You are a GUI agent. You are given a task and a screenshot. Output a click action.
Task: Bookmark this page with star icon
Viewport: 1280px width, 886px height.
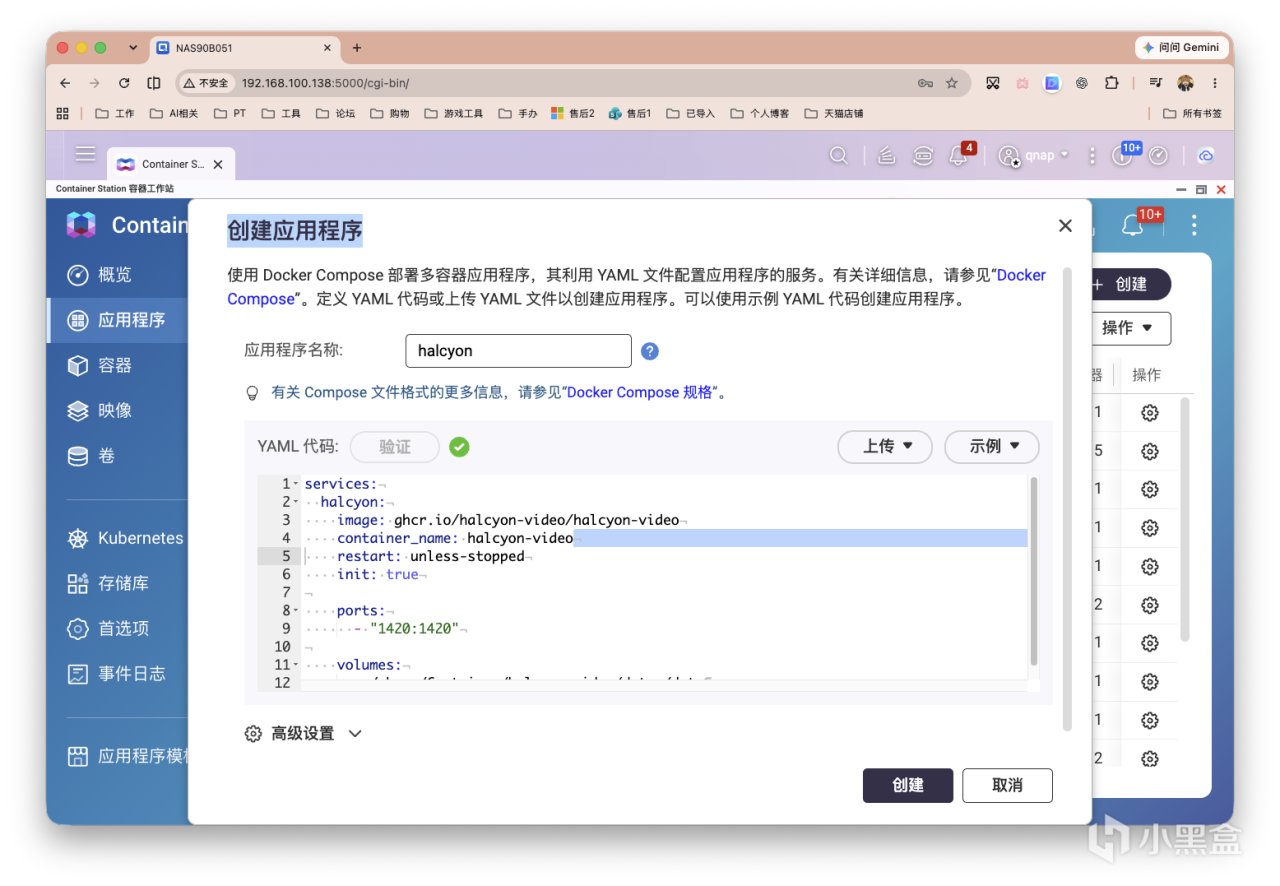(951, 83)
